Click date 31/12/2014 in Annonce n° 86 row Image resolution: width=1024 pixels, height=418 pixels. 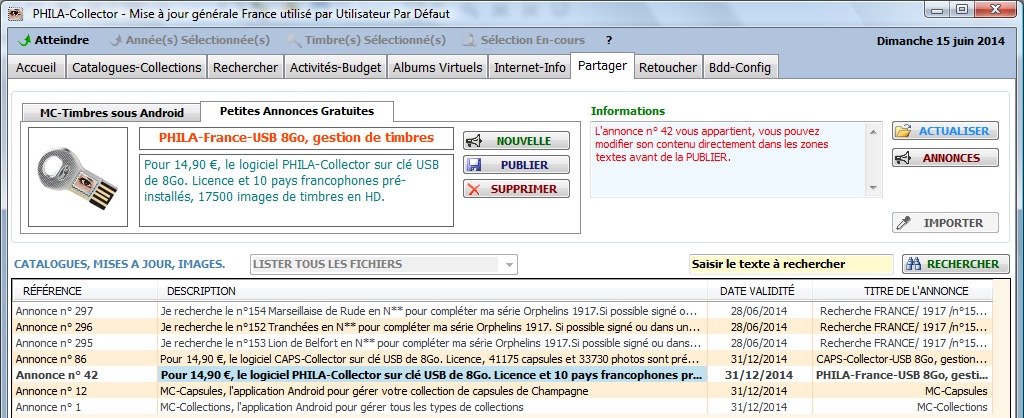click(760, 359)
